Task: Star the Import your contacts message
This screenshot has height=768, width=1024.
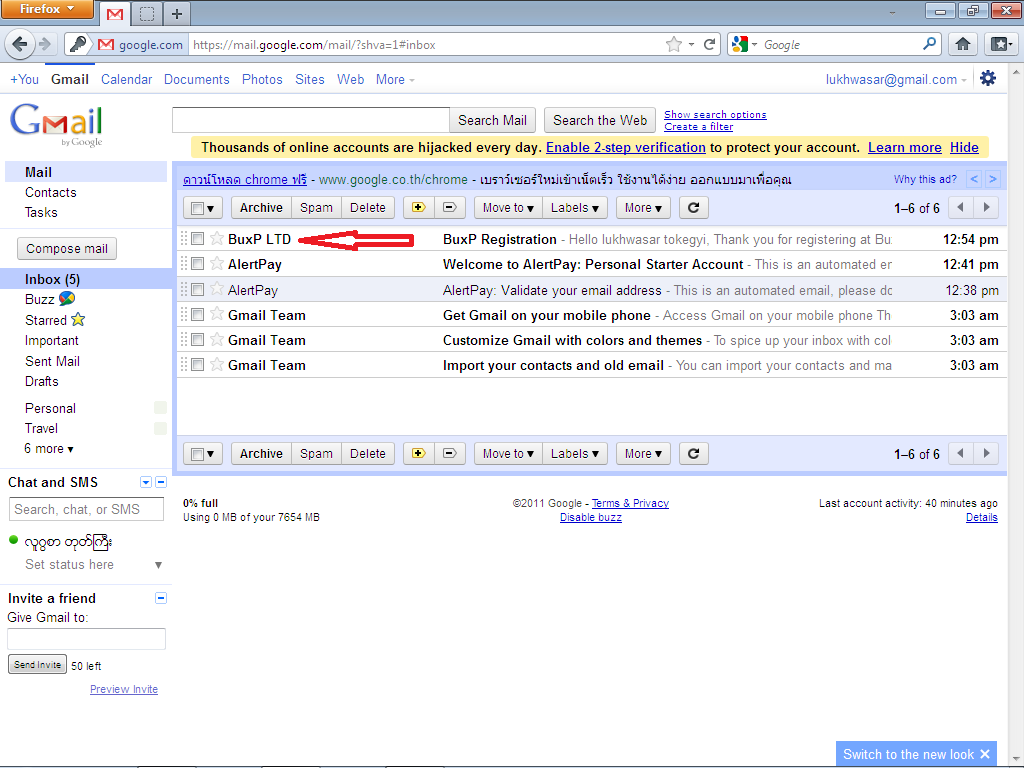Action: (x=217, y=364)
